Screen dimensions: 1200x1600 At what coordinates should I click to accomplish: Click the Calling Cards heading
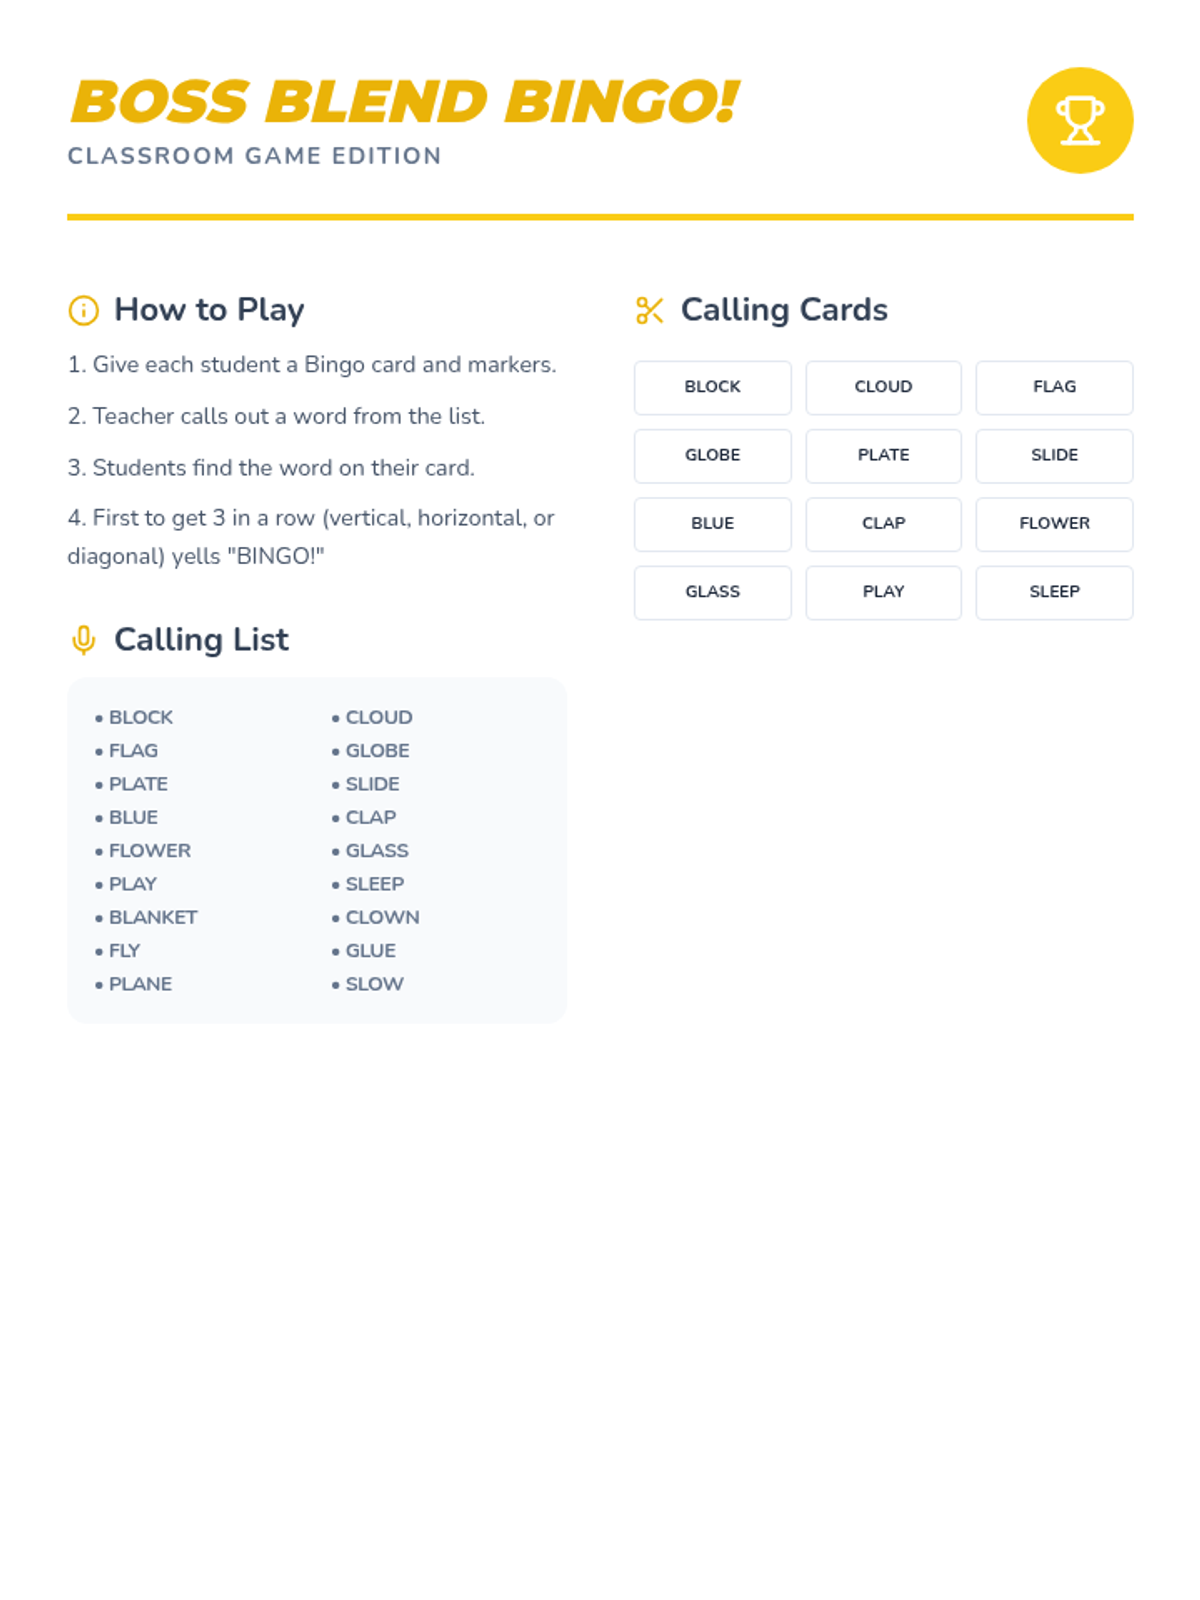pos(784,310)
